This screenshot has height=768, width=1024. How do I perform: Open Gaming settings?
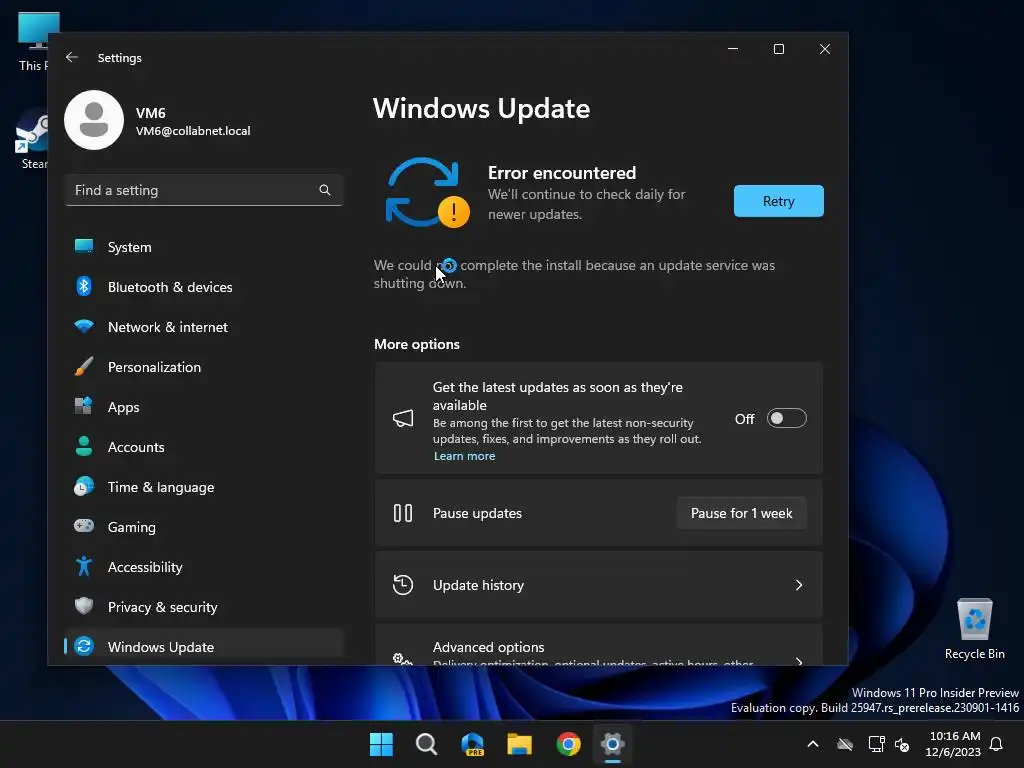coord(204,526)
